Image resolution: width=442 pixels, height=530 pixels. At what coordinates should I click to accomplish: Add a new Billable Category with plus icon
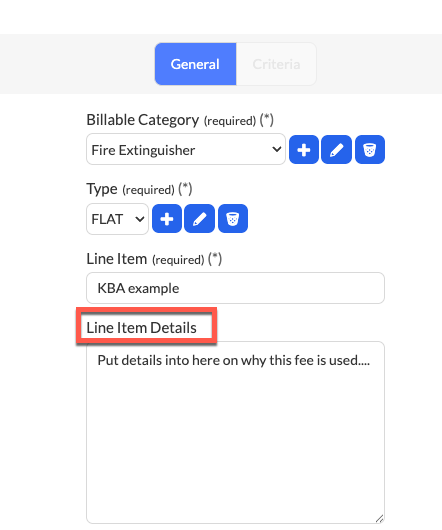click(304, 150)
